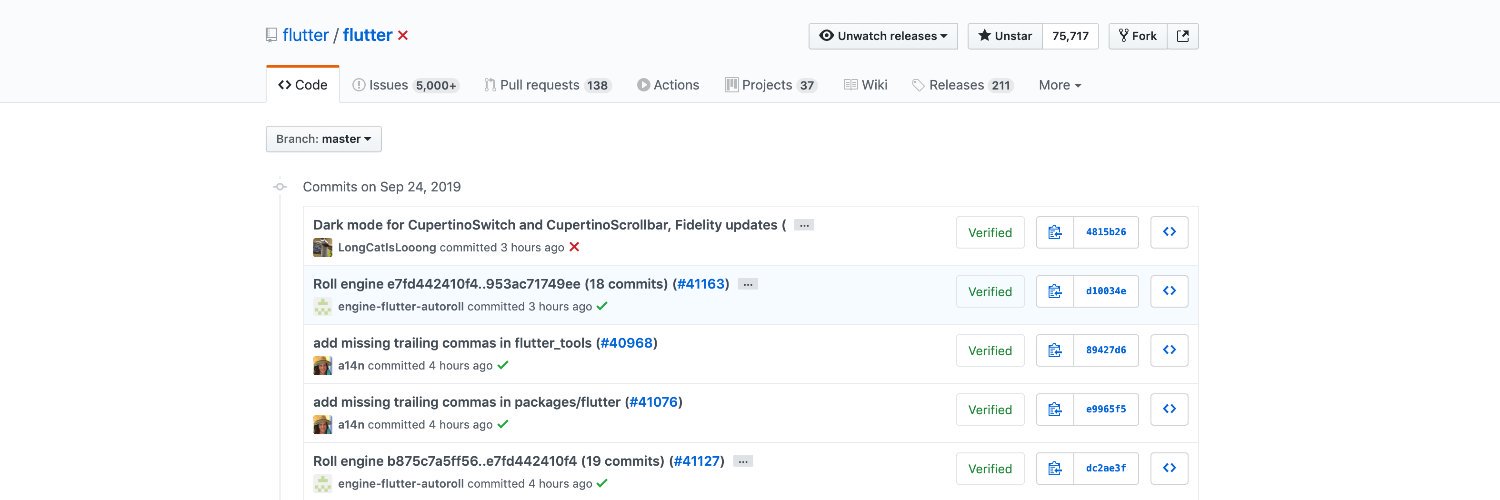Click the repository book icon before flutter
This screenshot has height=500, width=1500.
click(x=271, y=35)
